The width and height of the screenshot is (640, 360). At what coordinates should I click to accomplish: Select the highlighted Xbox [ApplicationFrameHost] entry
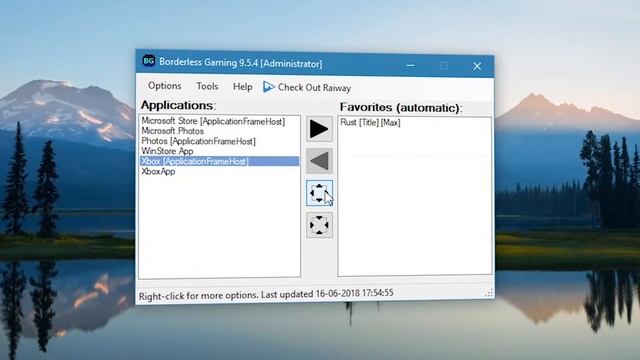point(220,161)
